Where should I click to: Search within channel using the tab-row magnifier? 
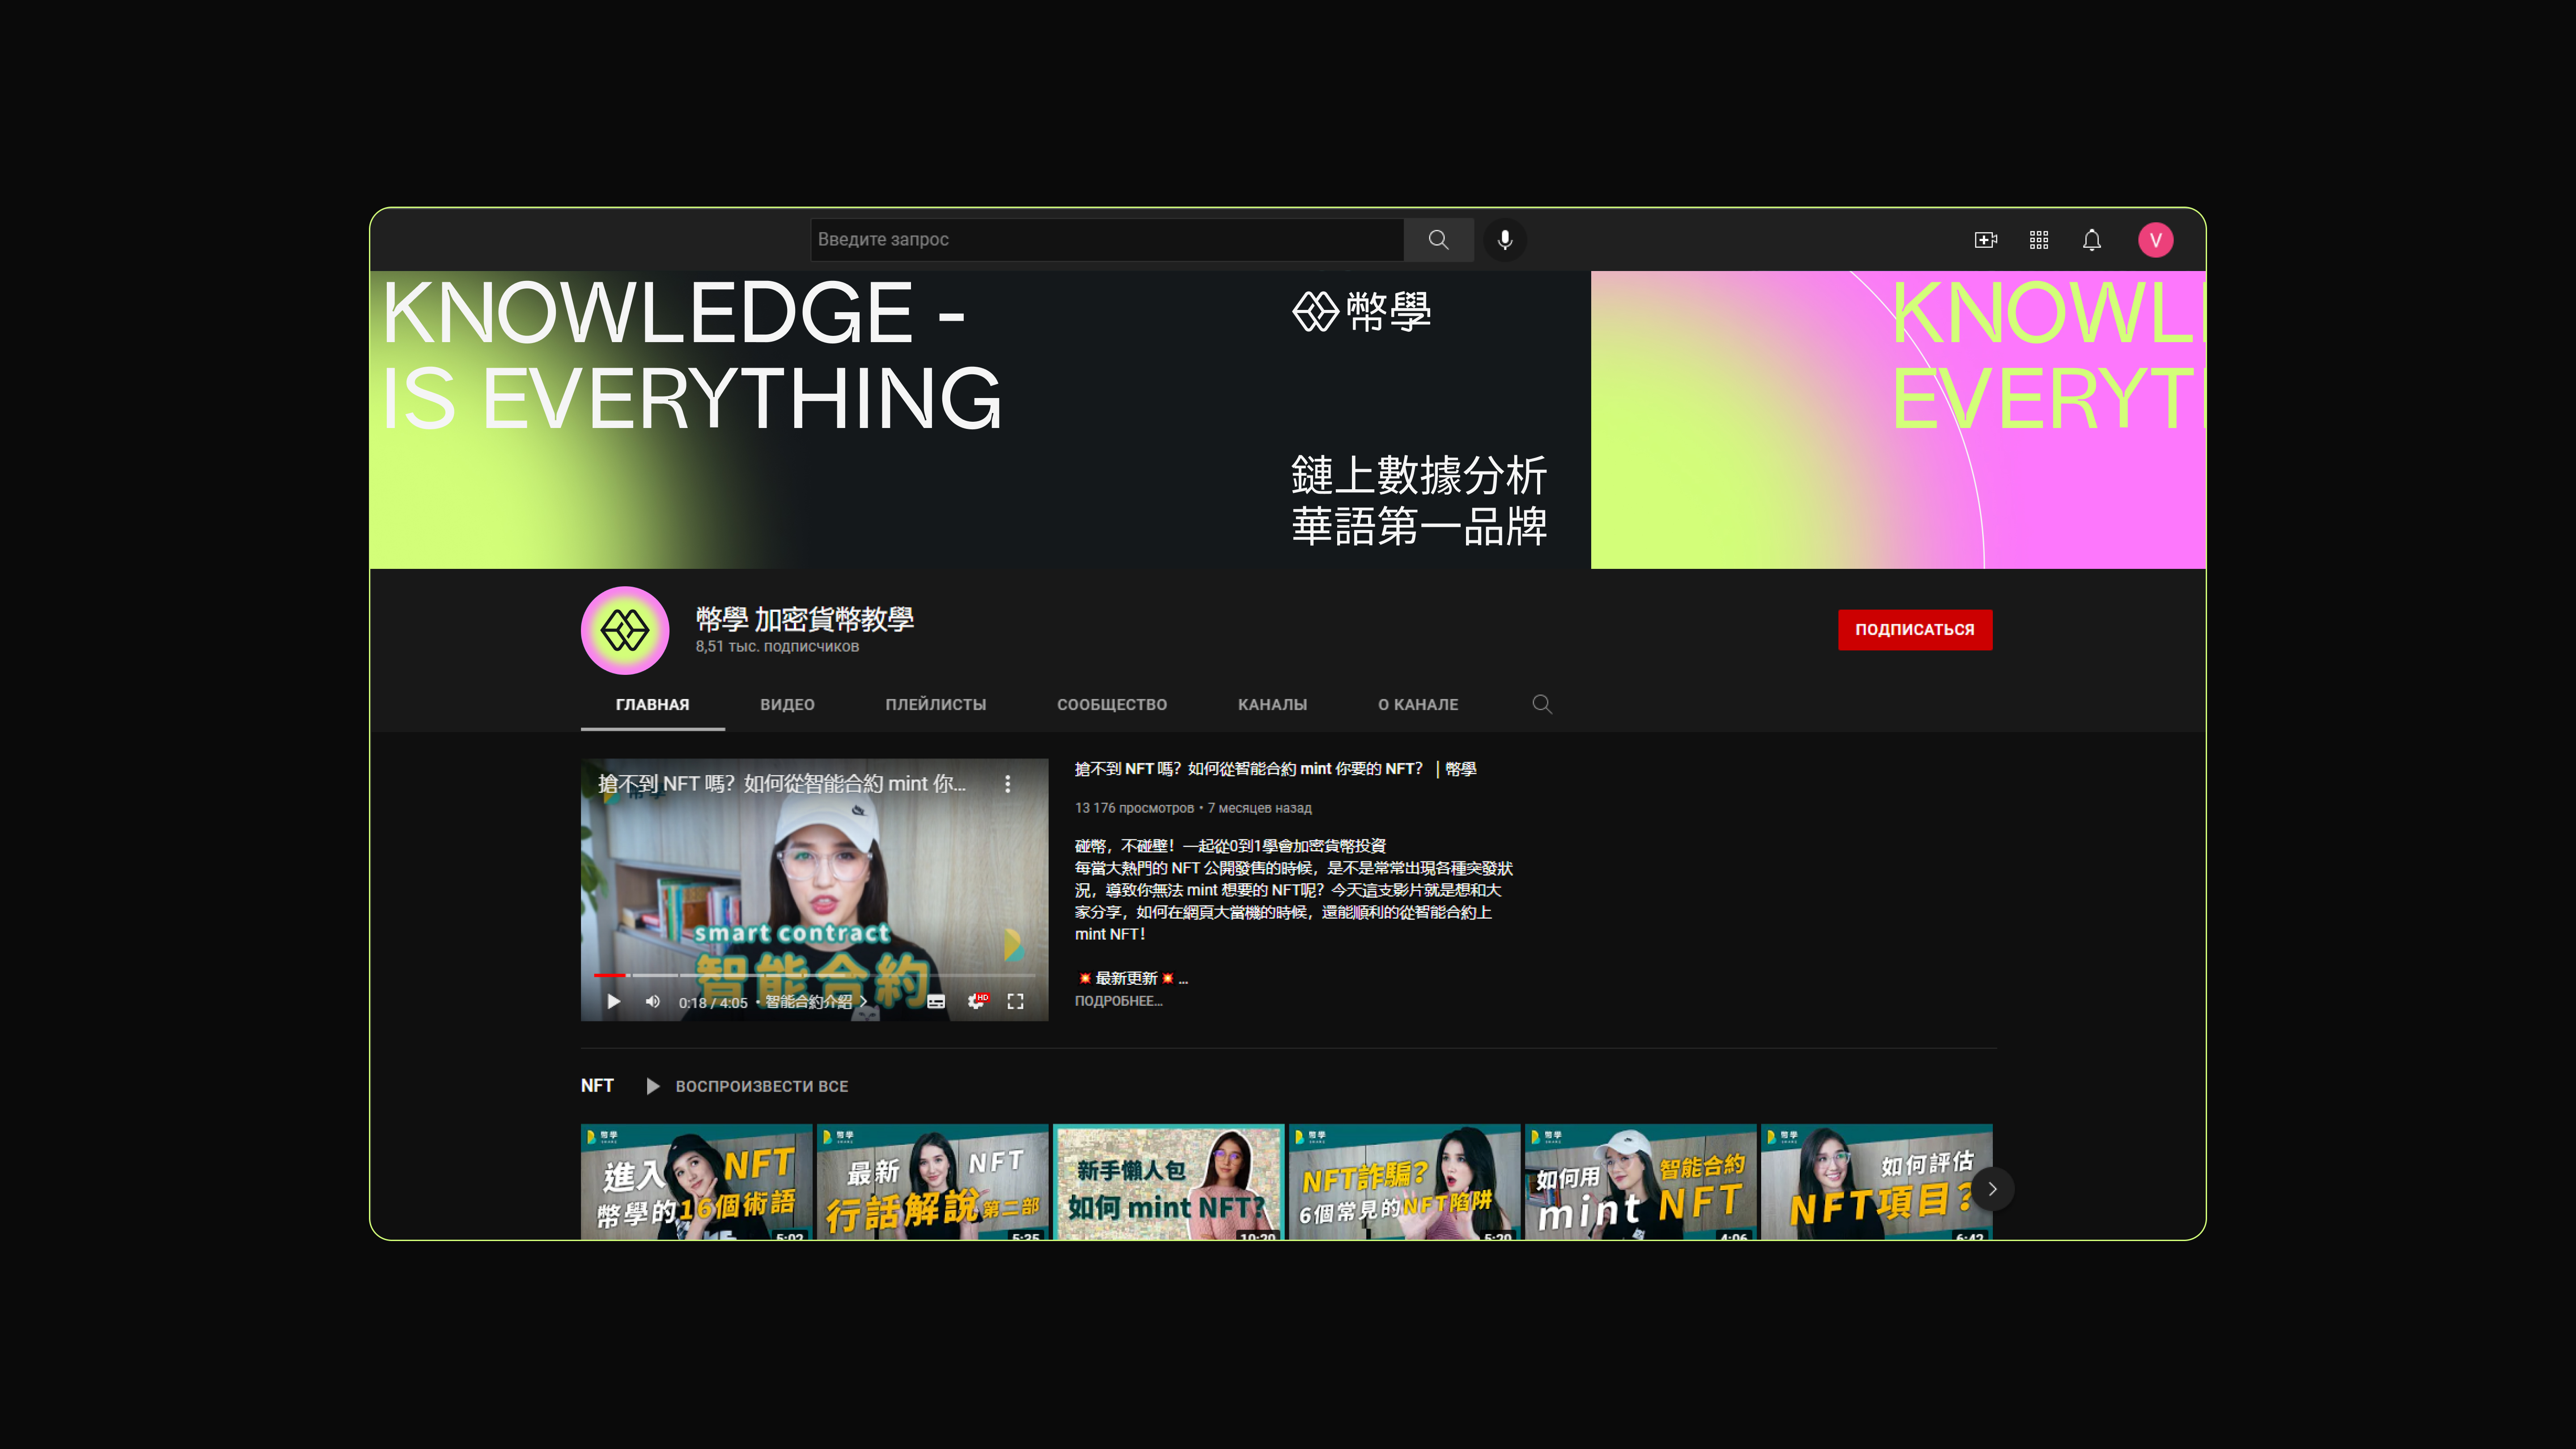click(1542, 704)
